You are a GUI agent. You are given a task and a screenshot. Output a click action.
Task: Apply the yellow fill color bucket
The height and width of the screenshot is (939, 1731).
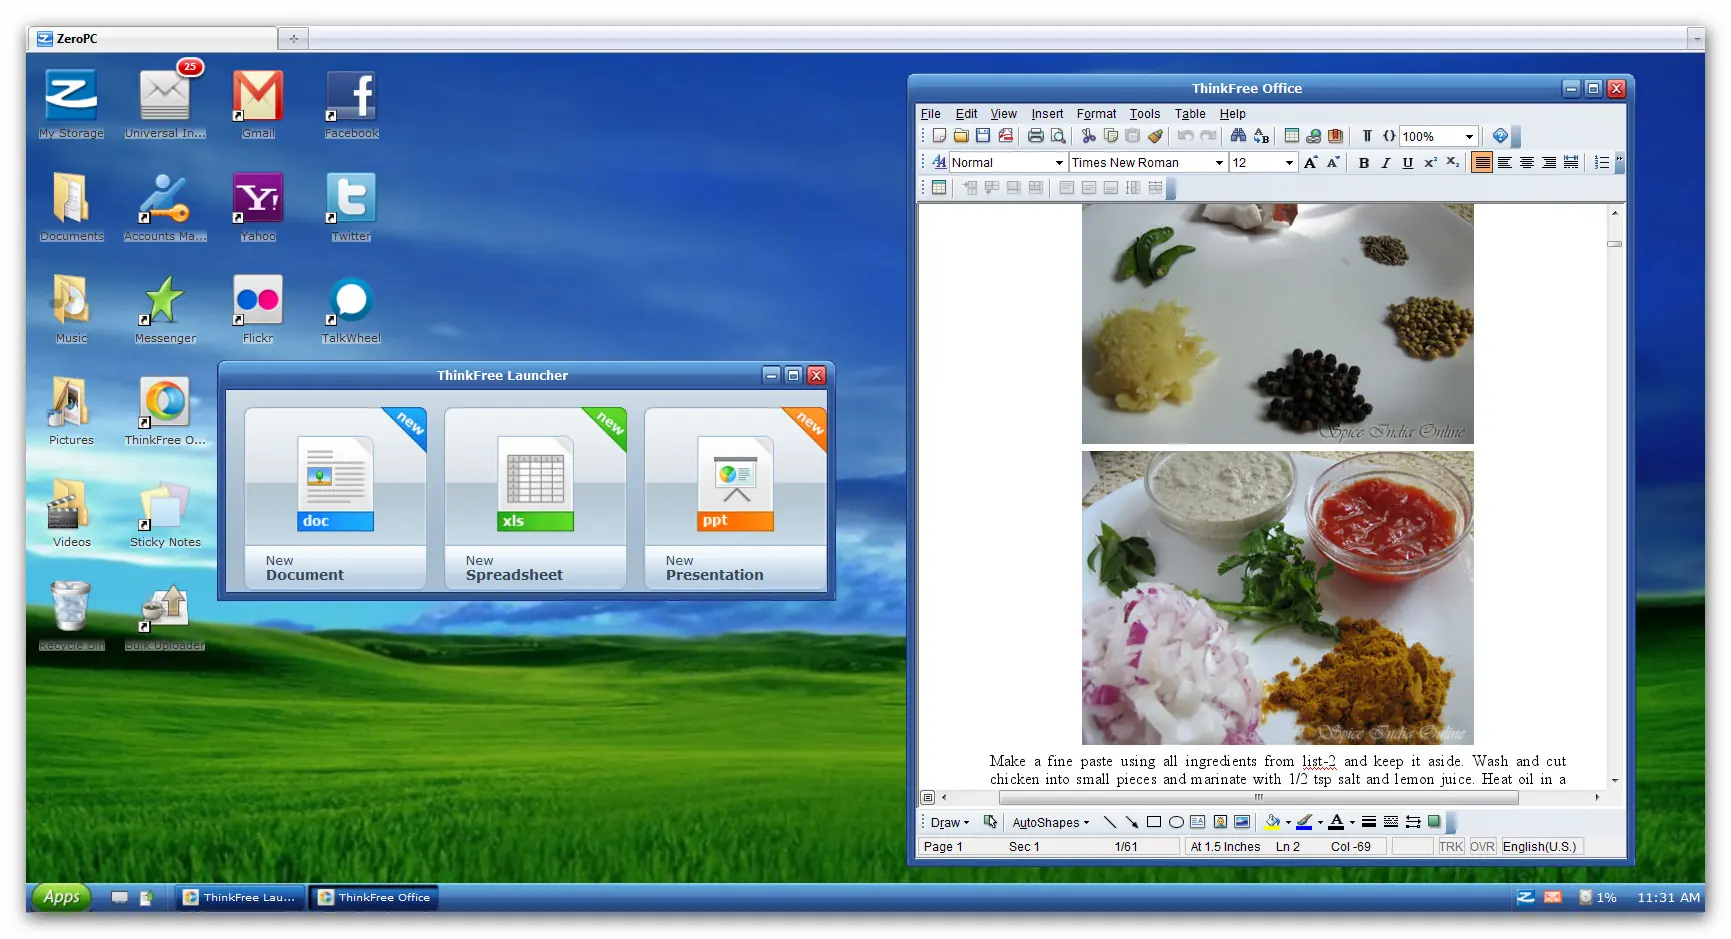[1273, 822]
